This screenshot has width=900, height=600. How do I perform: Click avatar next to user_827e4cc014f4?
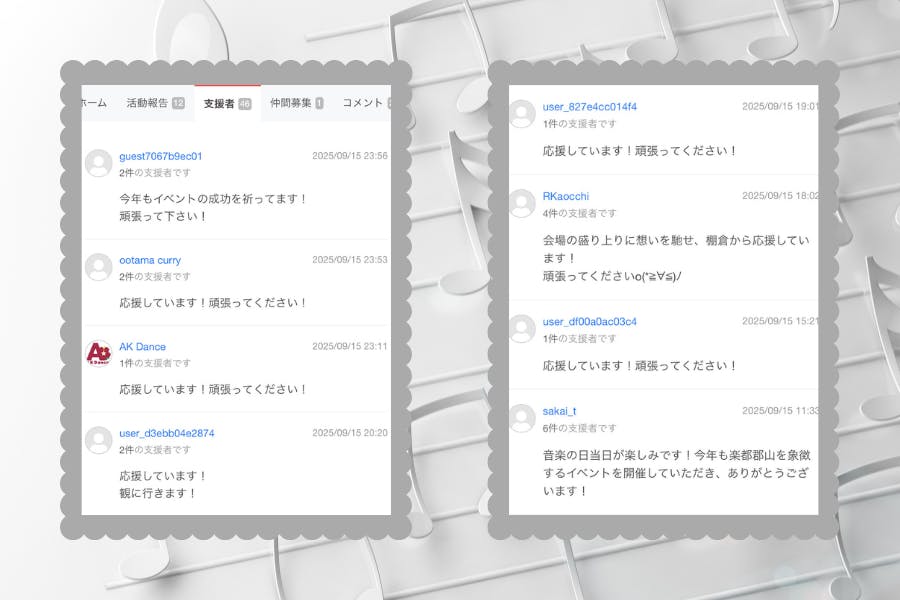[522, 113]
